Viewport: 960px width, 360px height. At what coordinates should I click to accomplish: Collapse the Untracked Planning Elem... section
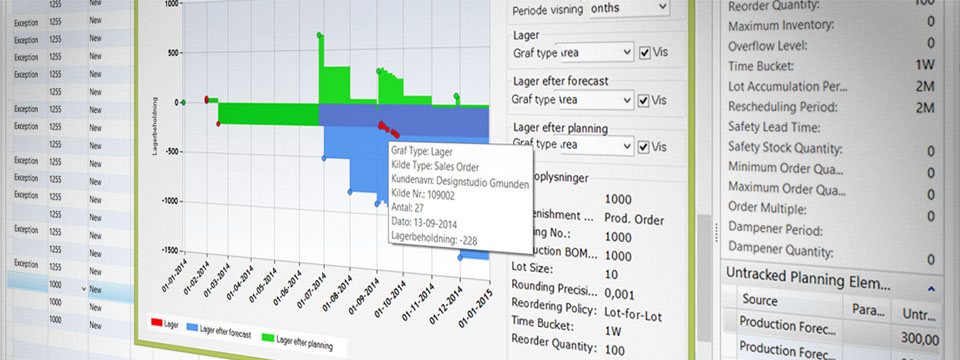931,288
